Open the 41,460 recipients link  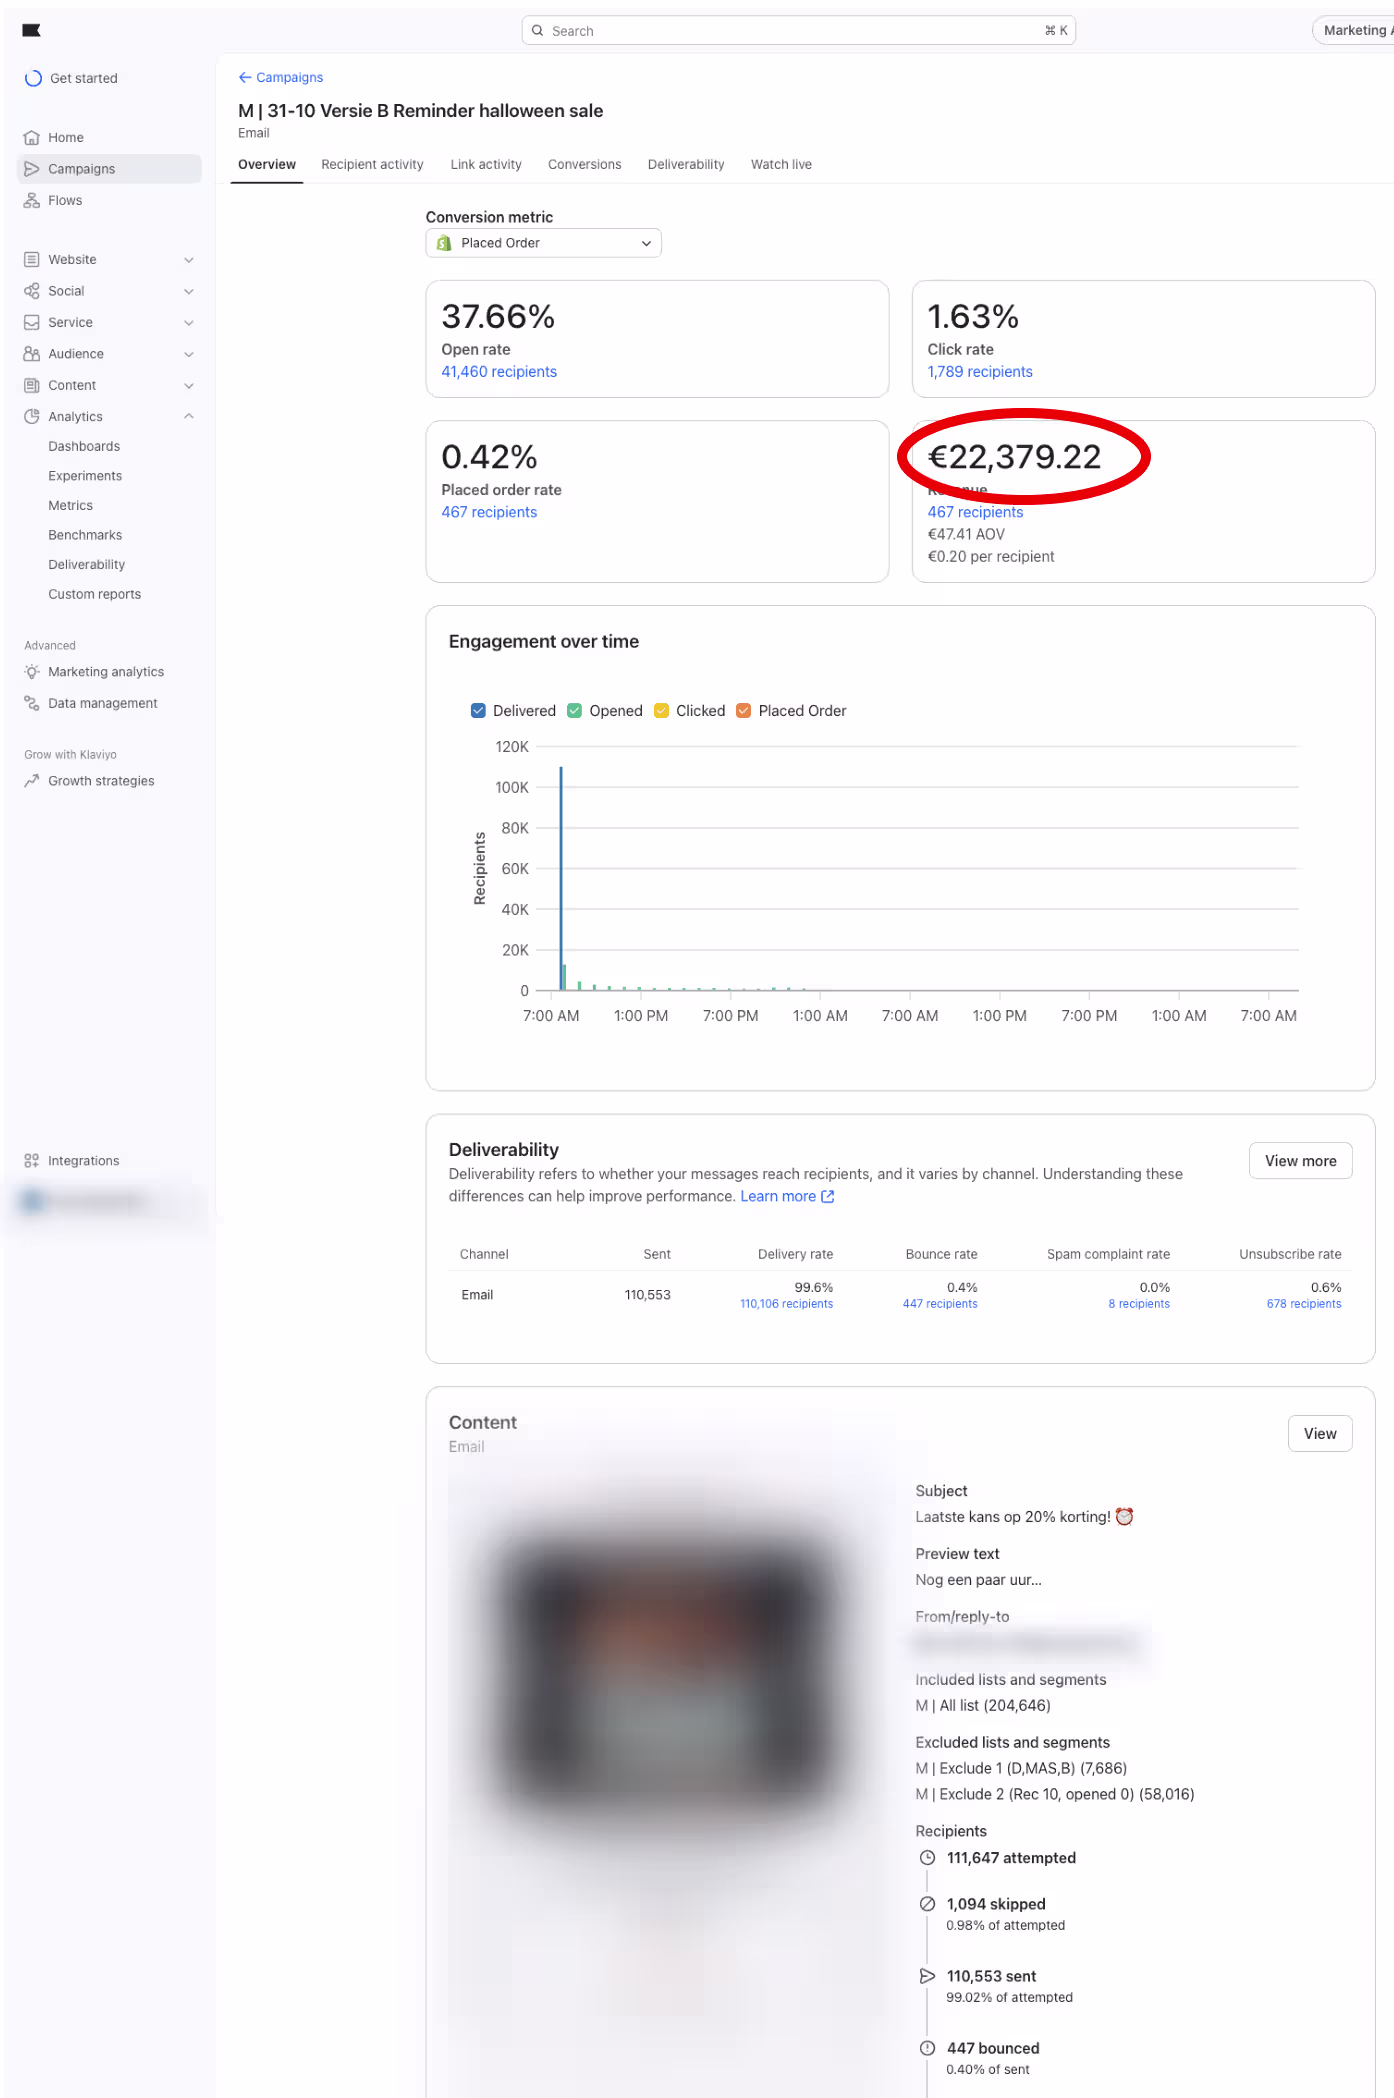[x=499, y=372]
